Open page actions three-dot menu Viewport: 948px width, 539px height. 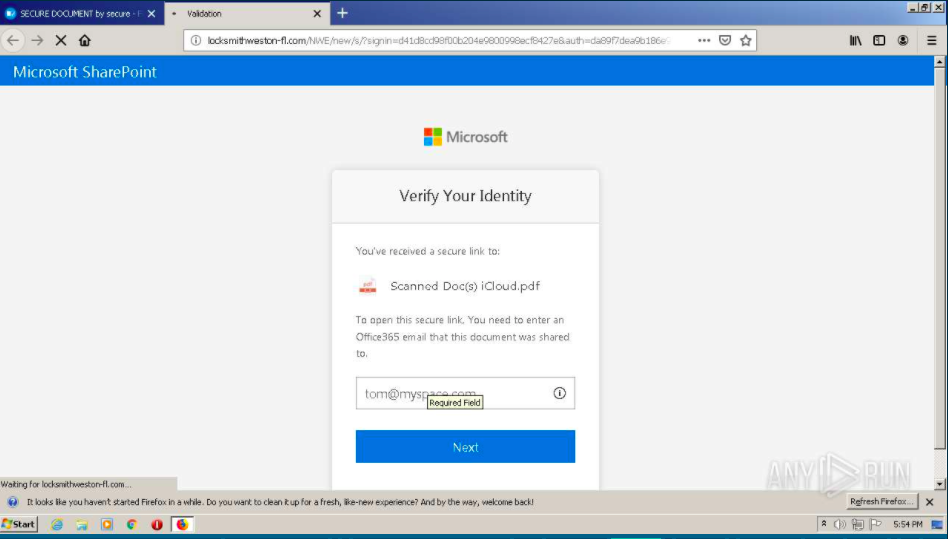[x=704, y=40]
